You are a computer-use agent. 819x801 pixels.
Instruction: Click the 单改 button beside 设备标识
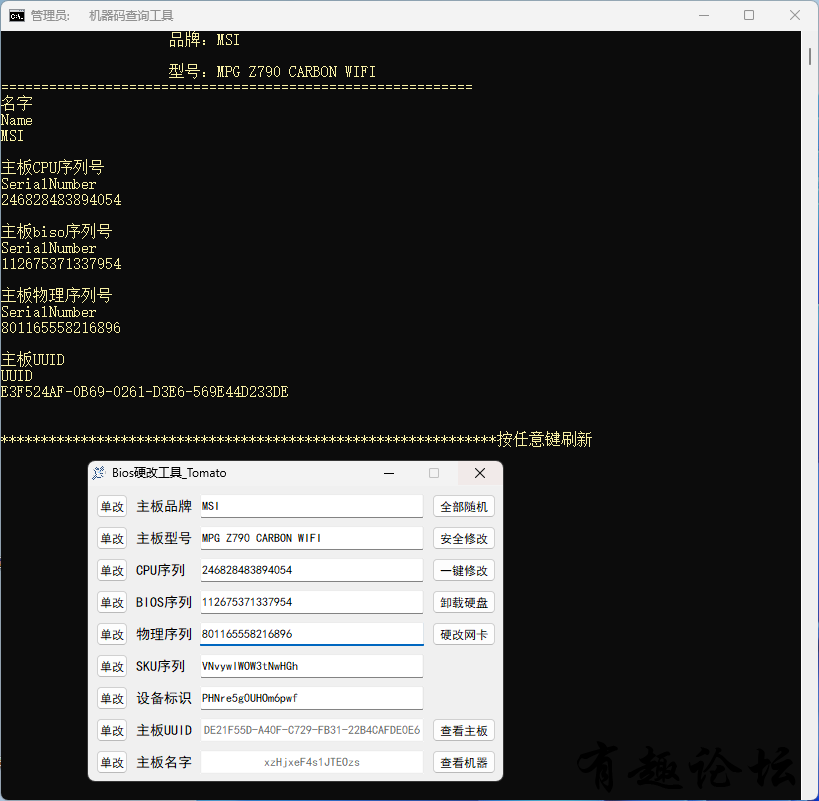[x=112, y=698]
